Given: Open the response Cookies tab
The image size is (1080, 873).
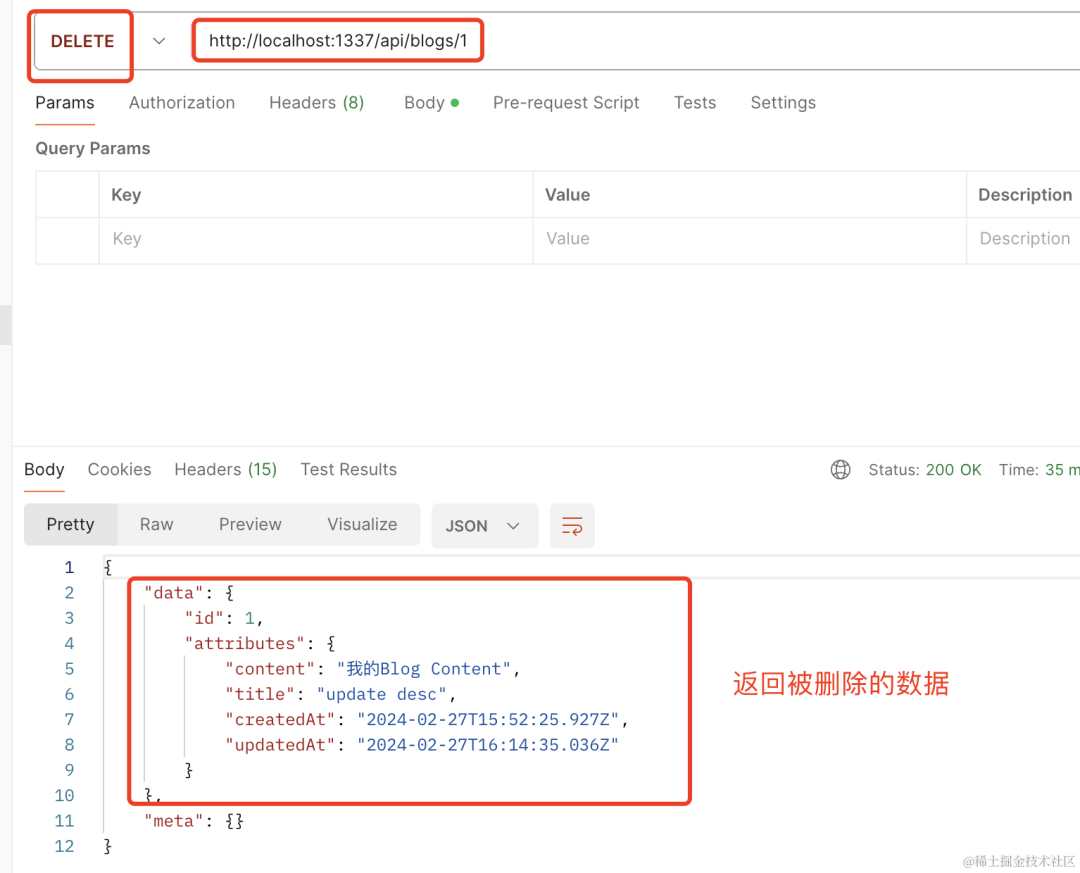Looking at the screenshot, I should click(119, 469).
